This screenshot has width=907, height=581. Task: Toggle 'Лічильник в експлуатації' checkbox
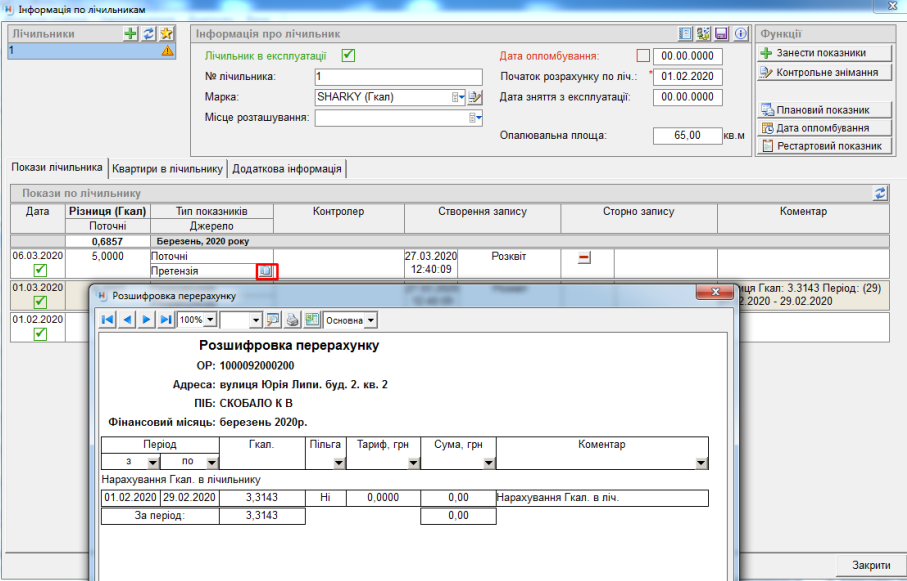coord(348,55)
